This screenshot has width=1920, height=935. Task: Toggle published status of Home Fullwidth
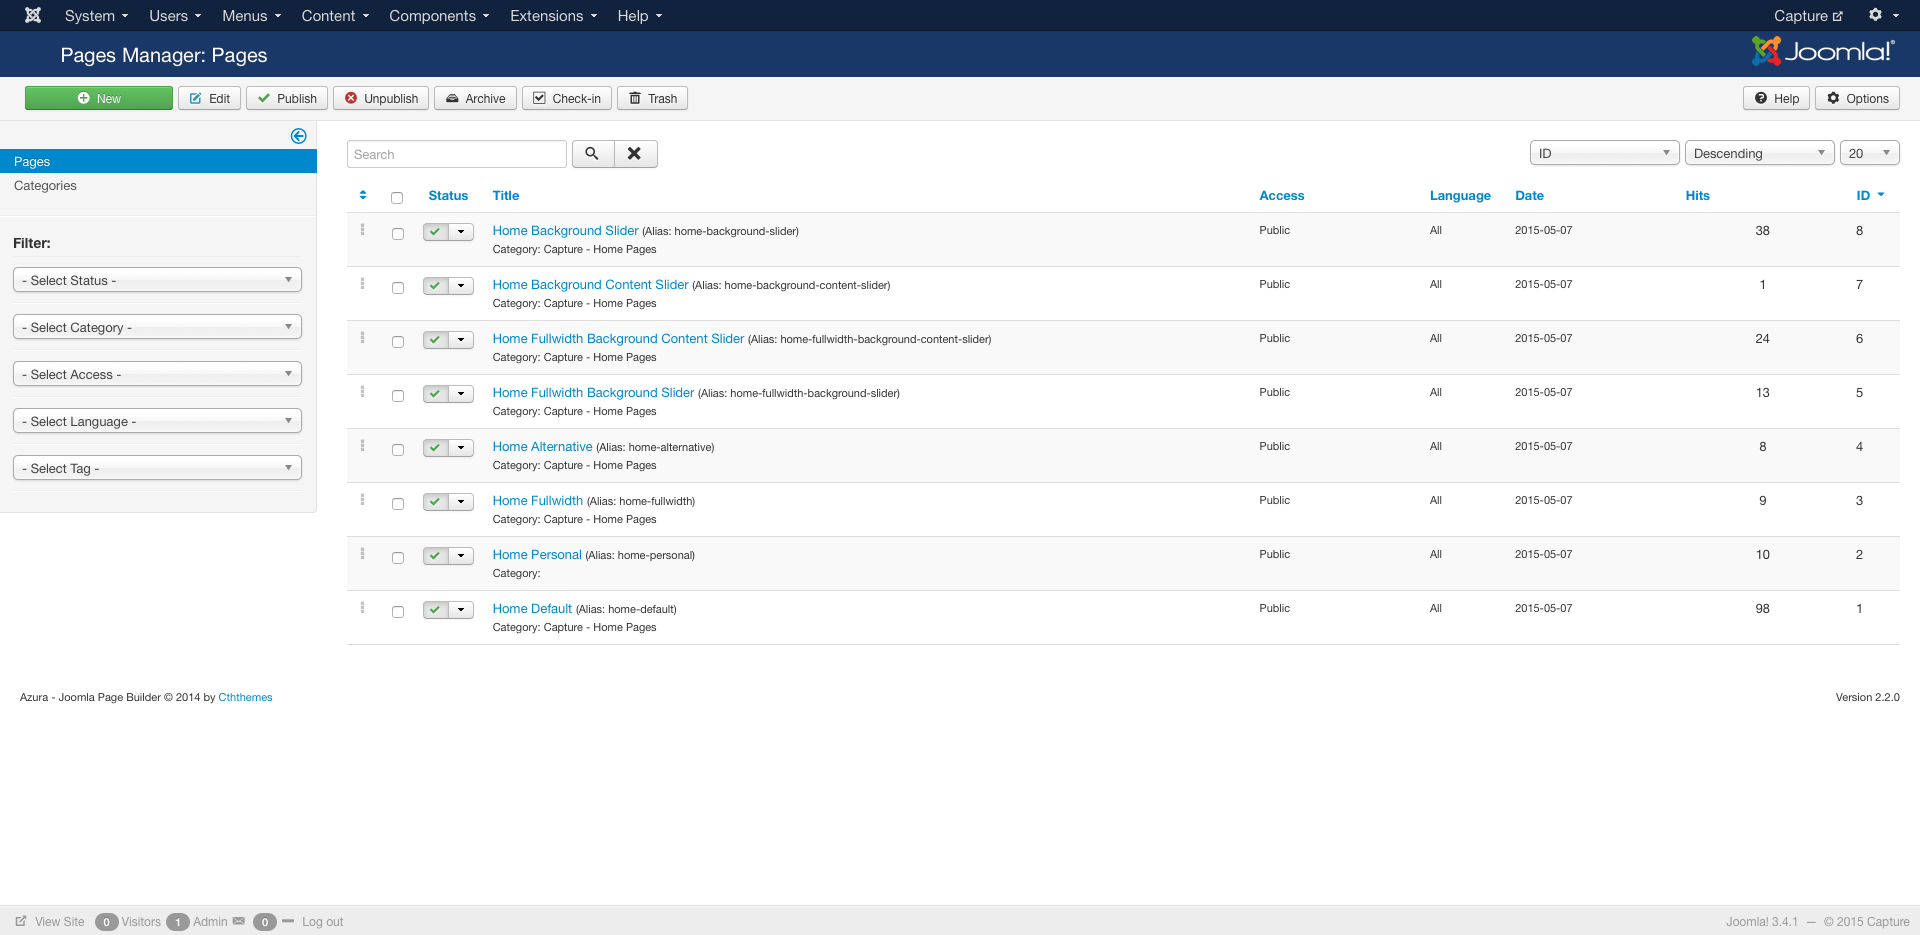[x=435, y=502]
